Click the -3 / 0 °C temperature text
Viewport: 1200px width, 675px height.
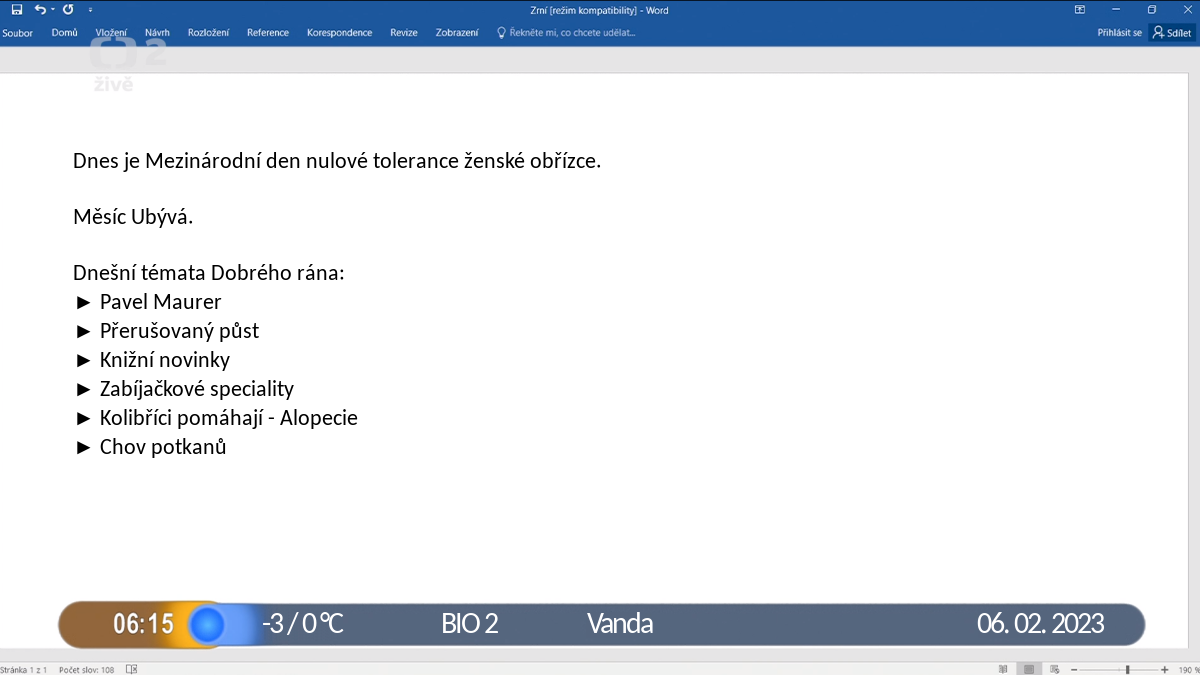[303, 624]
